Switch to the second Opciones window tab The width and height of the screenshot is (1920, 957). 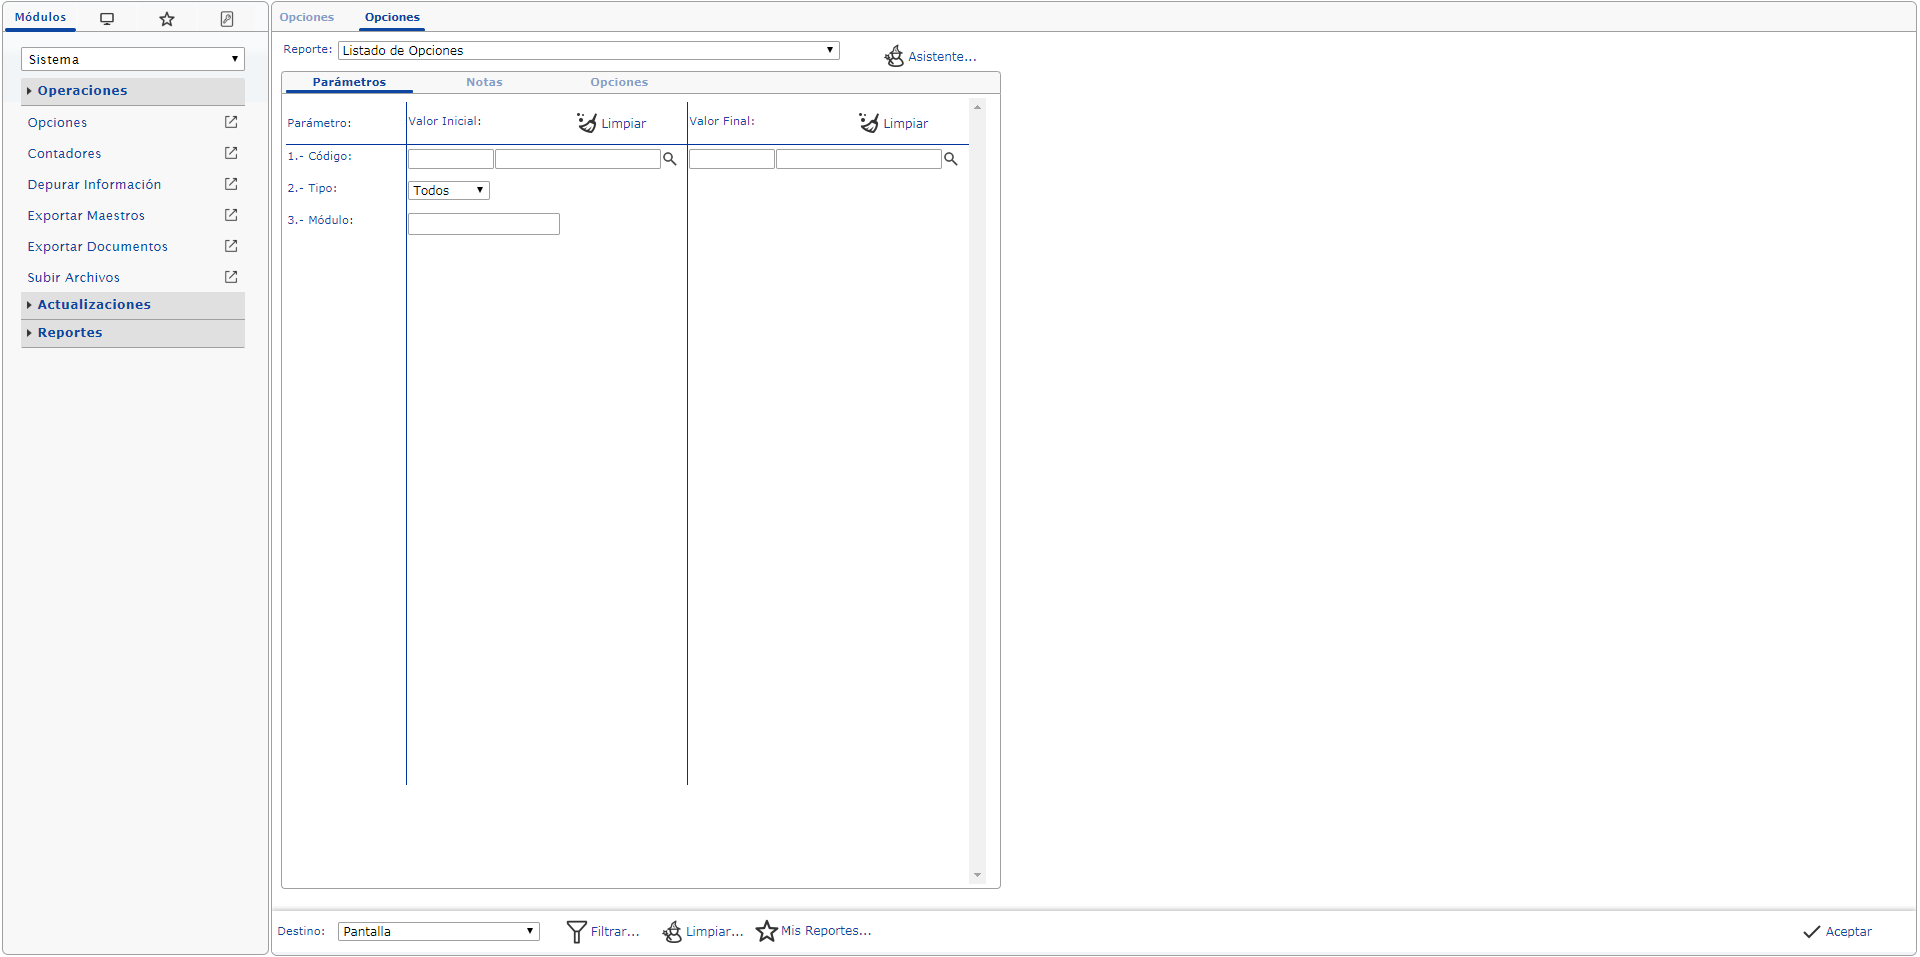392,17
